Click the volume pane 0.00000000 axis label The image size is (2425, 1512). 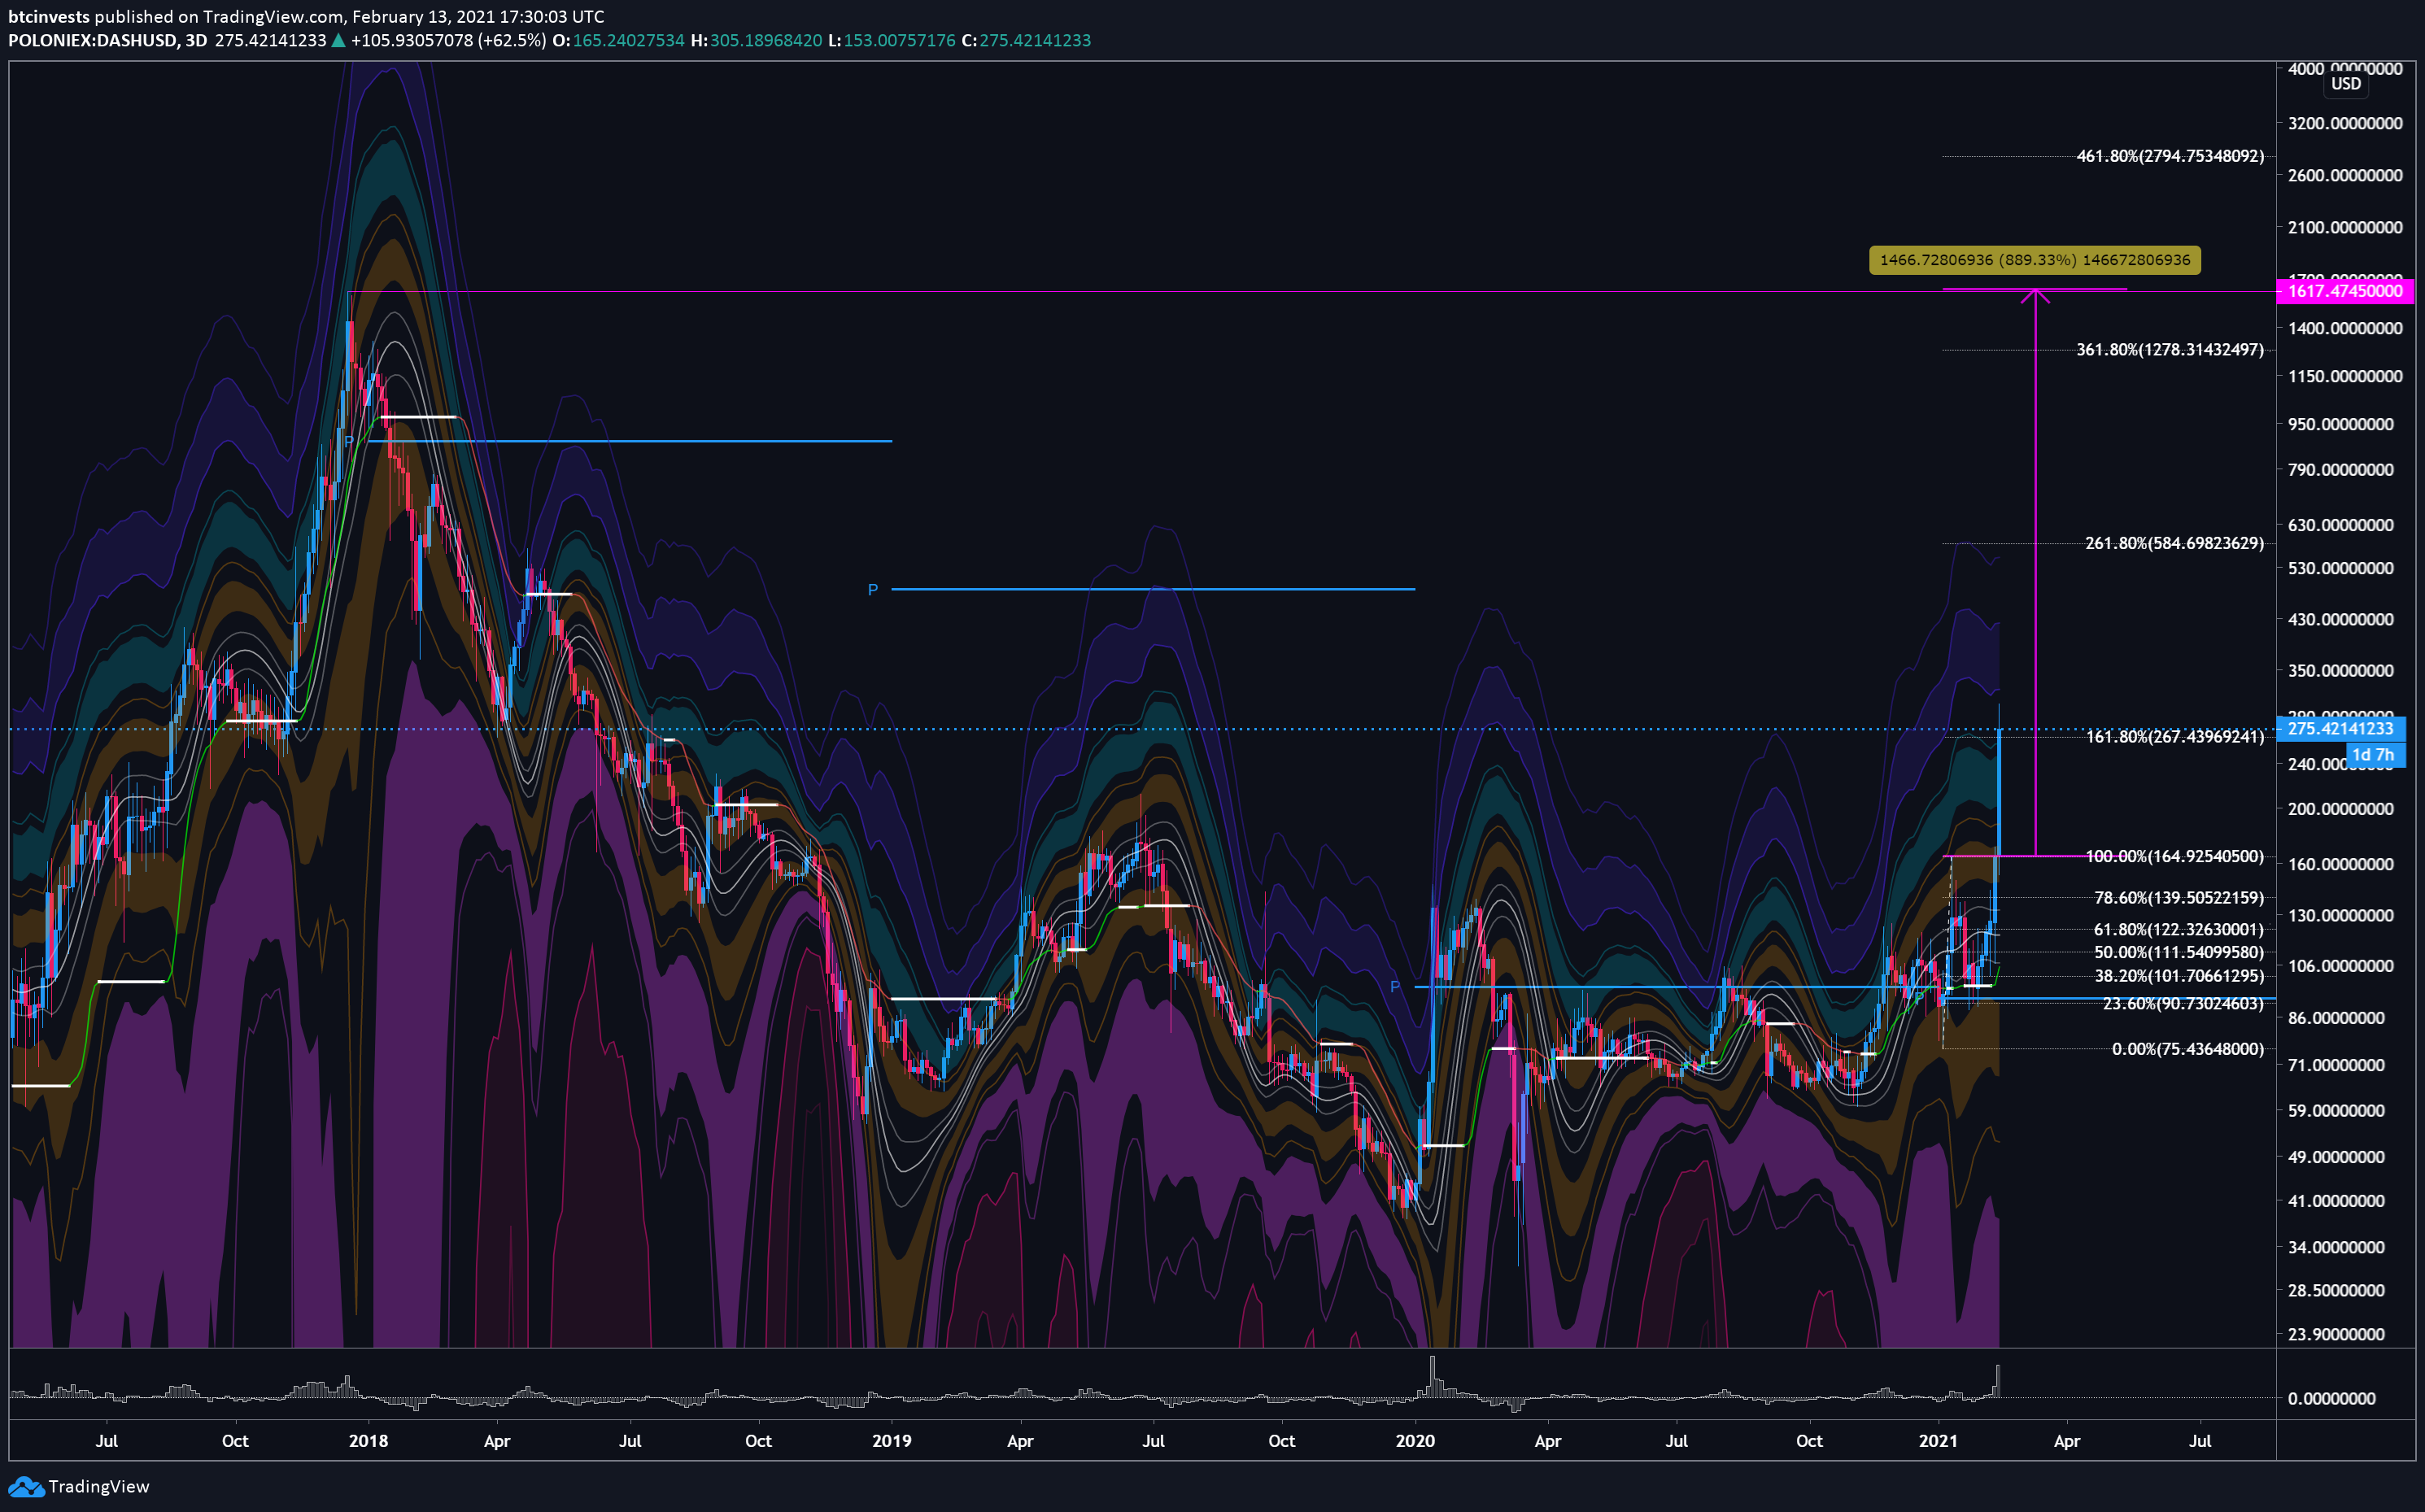(2332, 1399)
